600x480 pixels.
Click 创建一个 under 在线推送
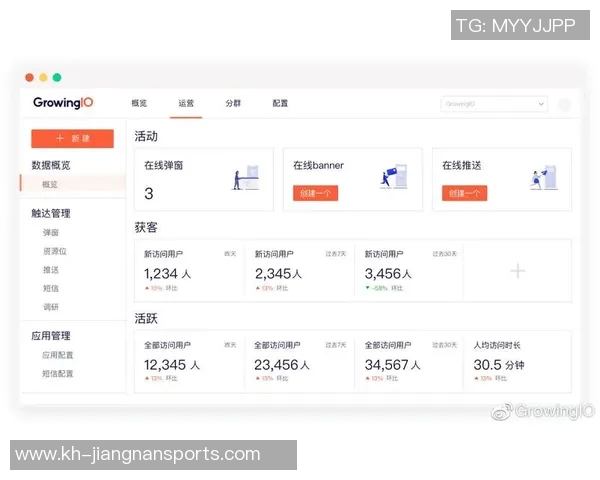pyautogui.click(x=464, y=193)
